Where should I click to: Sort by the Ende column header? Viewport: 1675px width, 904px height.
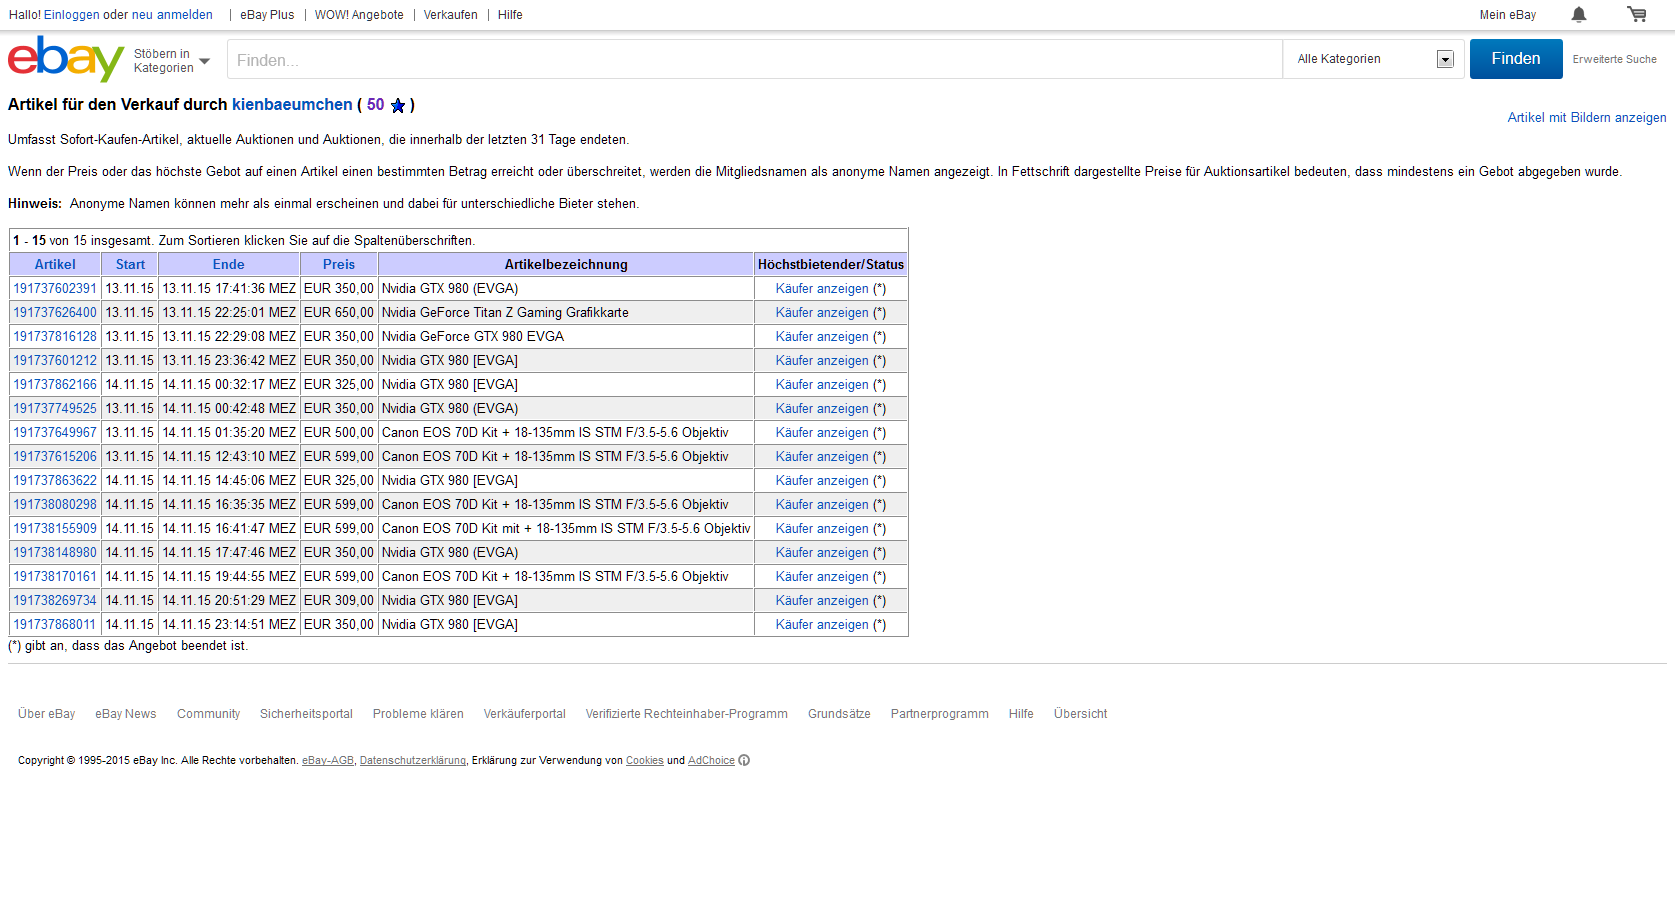click(228, 264)
